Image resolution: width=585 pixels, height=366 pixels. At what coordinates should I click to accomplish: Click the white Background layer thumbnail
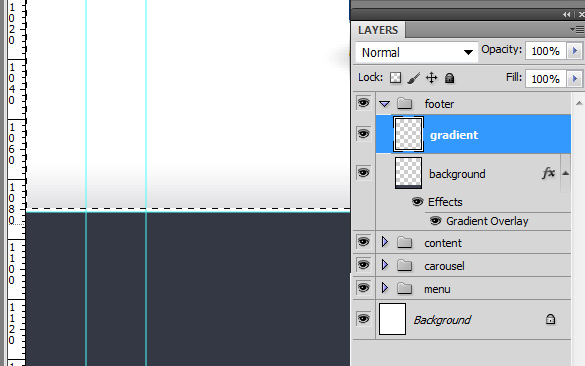pyautogui.click(x=392, y=319)
